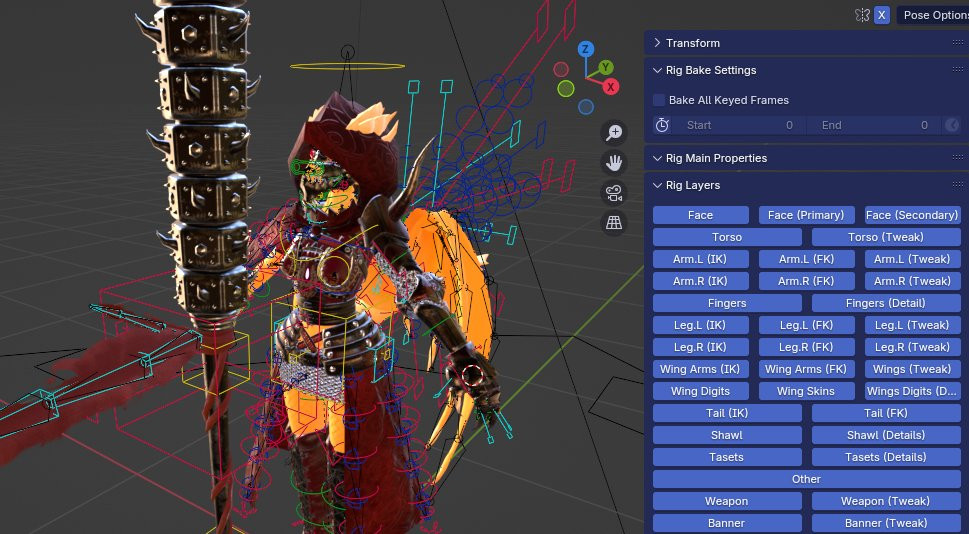Toggle Arm.L (FK) layer
This screenshot has height=534, width=969.
806,259
